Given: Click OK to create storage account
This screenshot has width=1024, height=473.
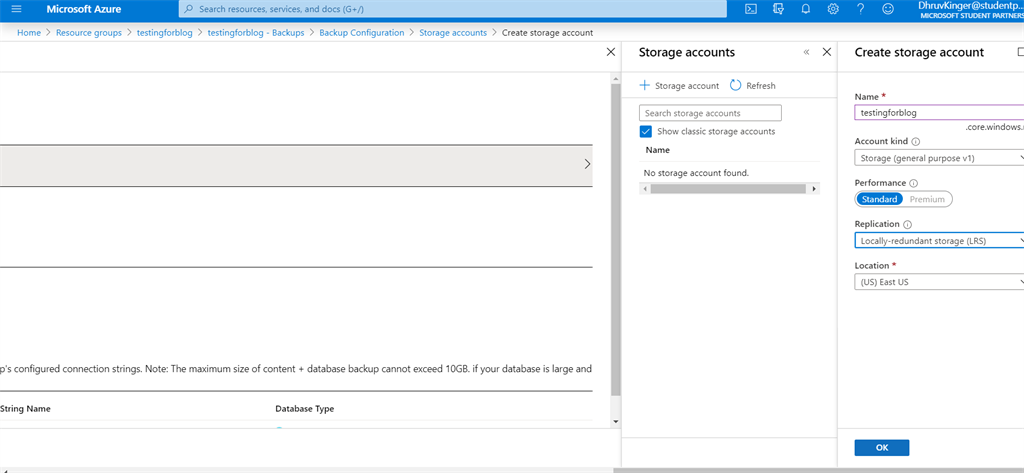Looking at the screenshot, I should point(882,448).
